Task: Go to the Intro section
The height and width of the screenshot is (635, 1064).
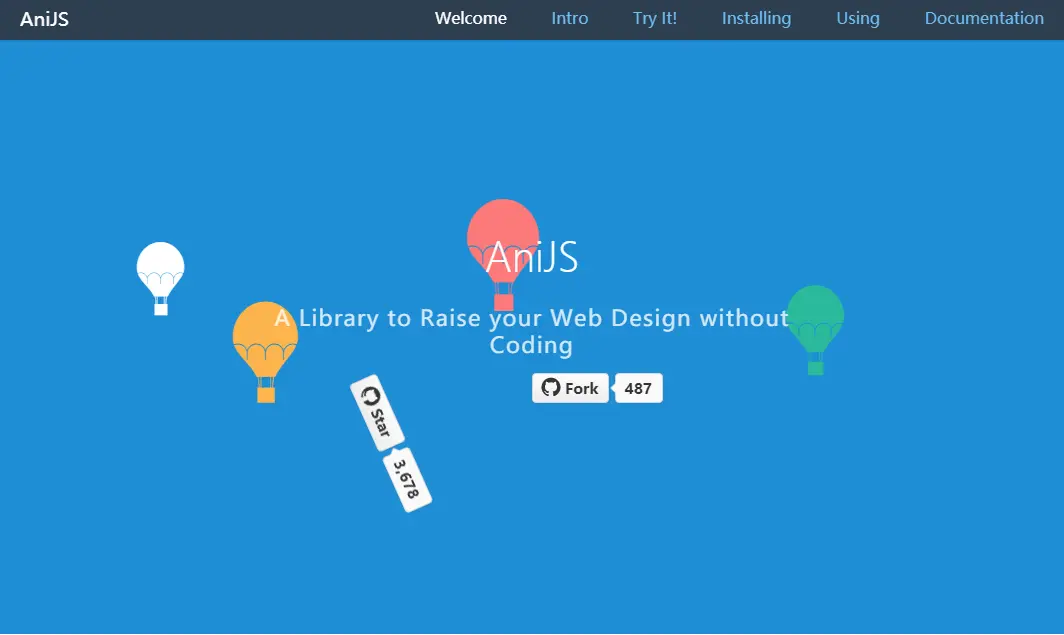Action: point(569,18)
